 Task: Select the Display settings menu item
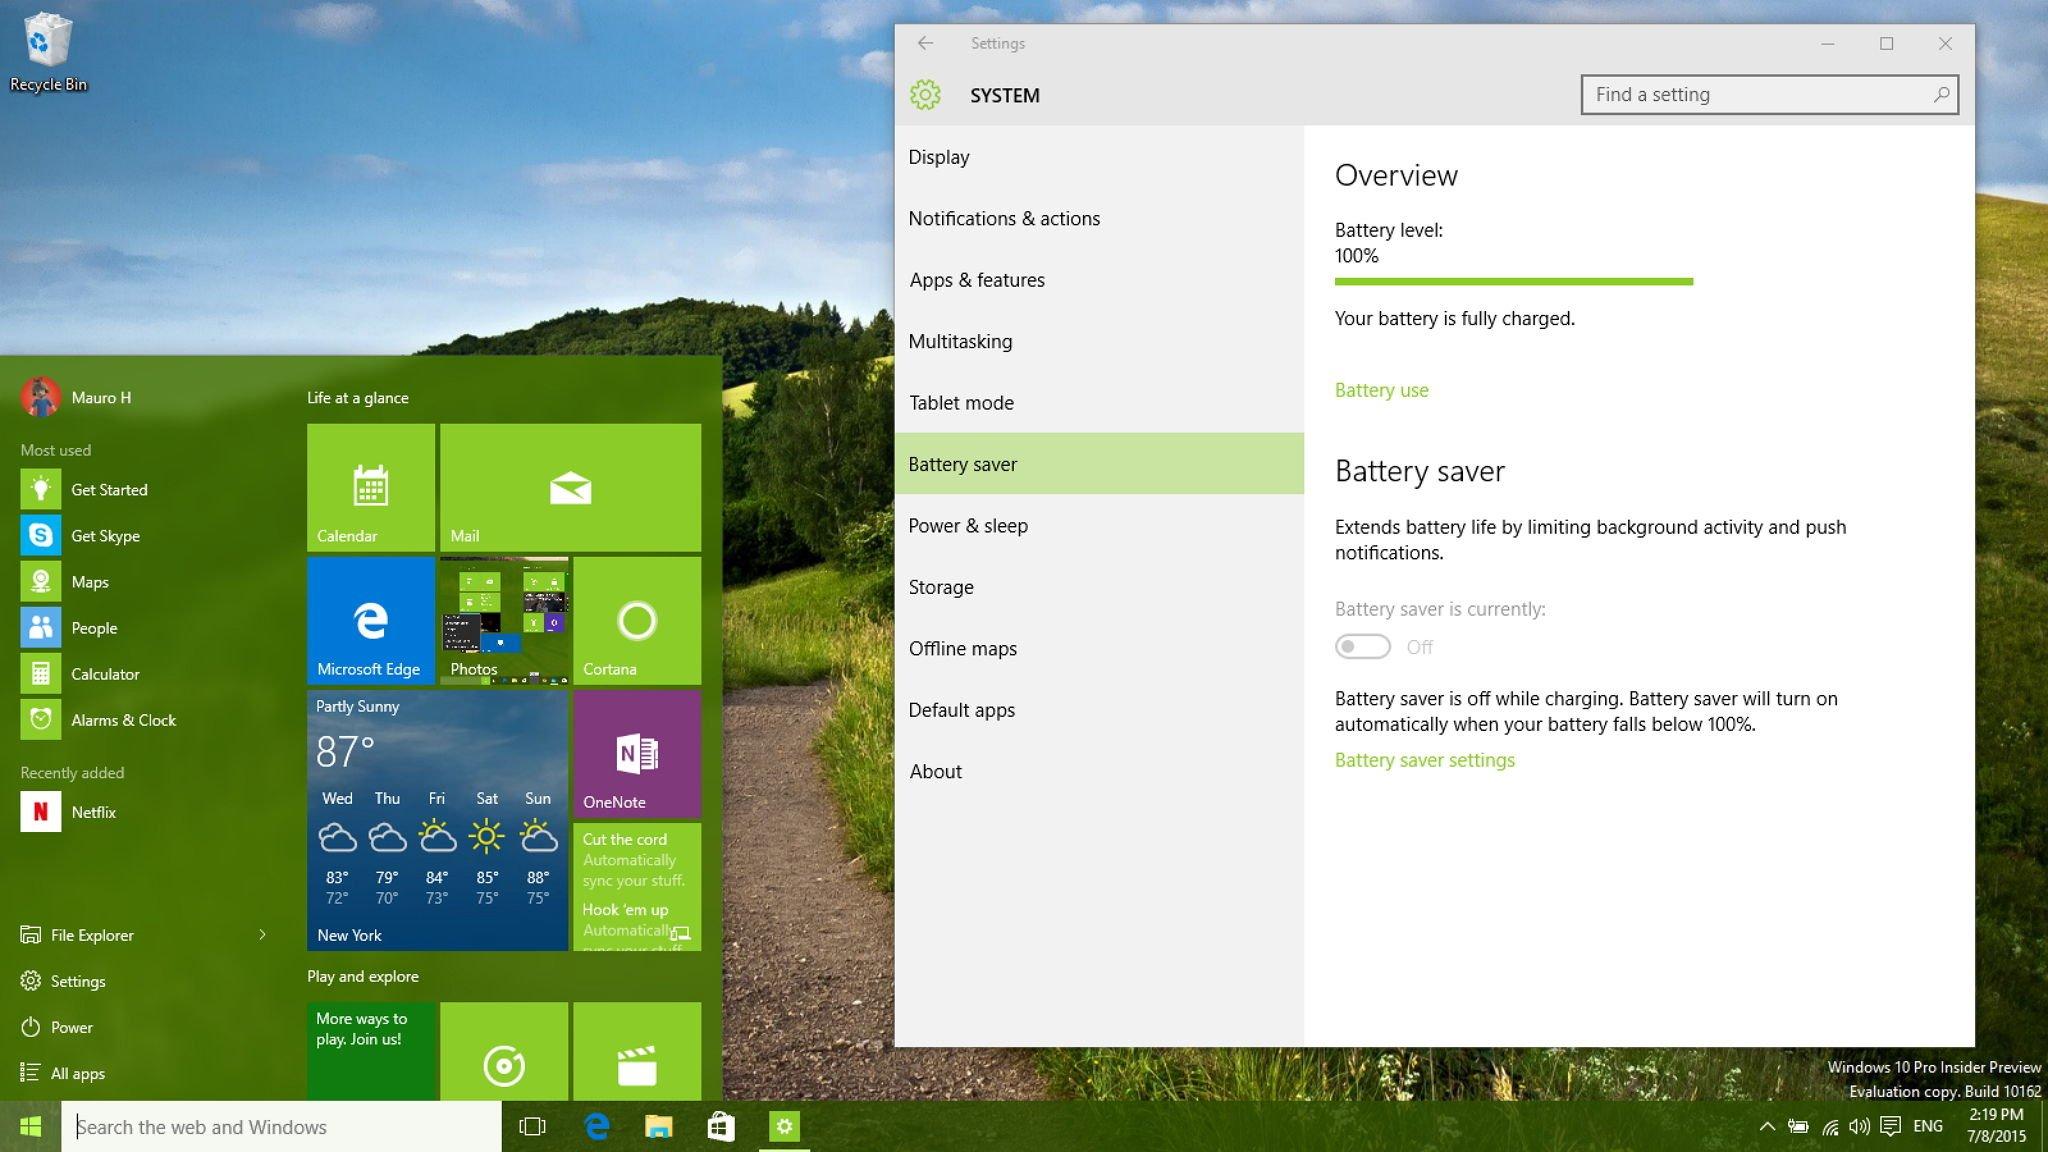pos(940,156)
